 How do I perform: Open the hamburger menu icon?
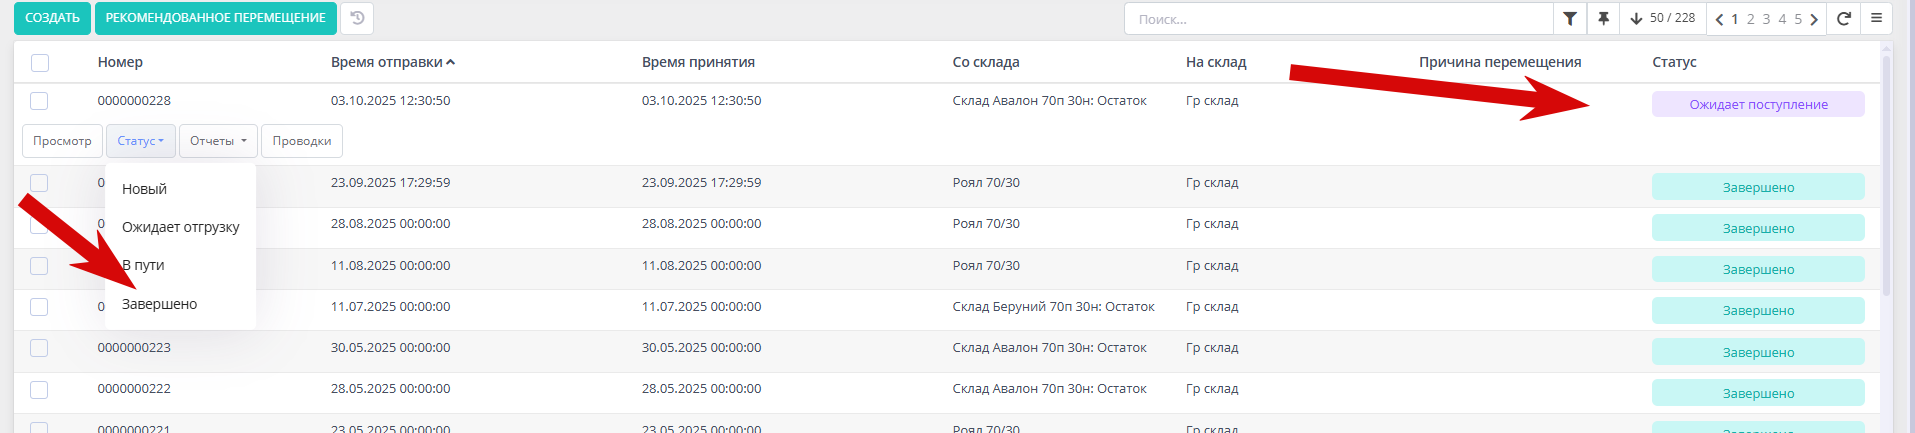click(1876, 18)
